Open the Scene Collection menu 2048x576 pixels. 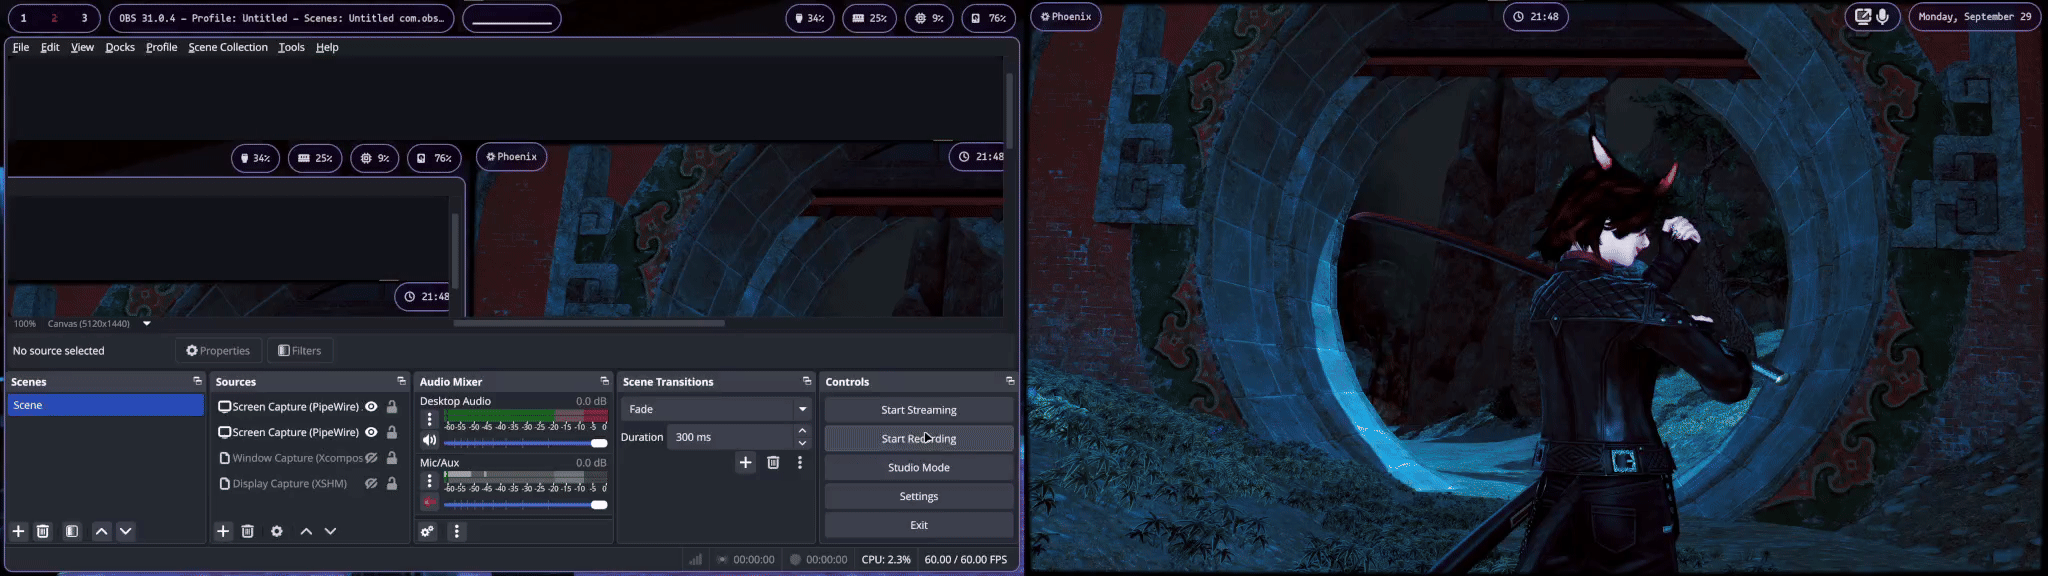tap(228, 47)
